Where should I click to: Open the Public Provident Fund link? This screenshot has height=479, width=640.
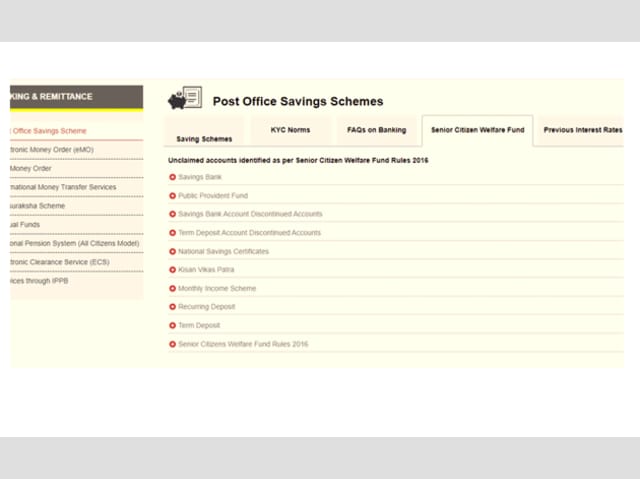[x=213, y=196]
